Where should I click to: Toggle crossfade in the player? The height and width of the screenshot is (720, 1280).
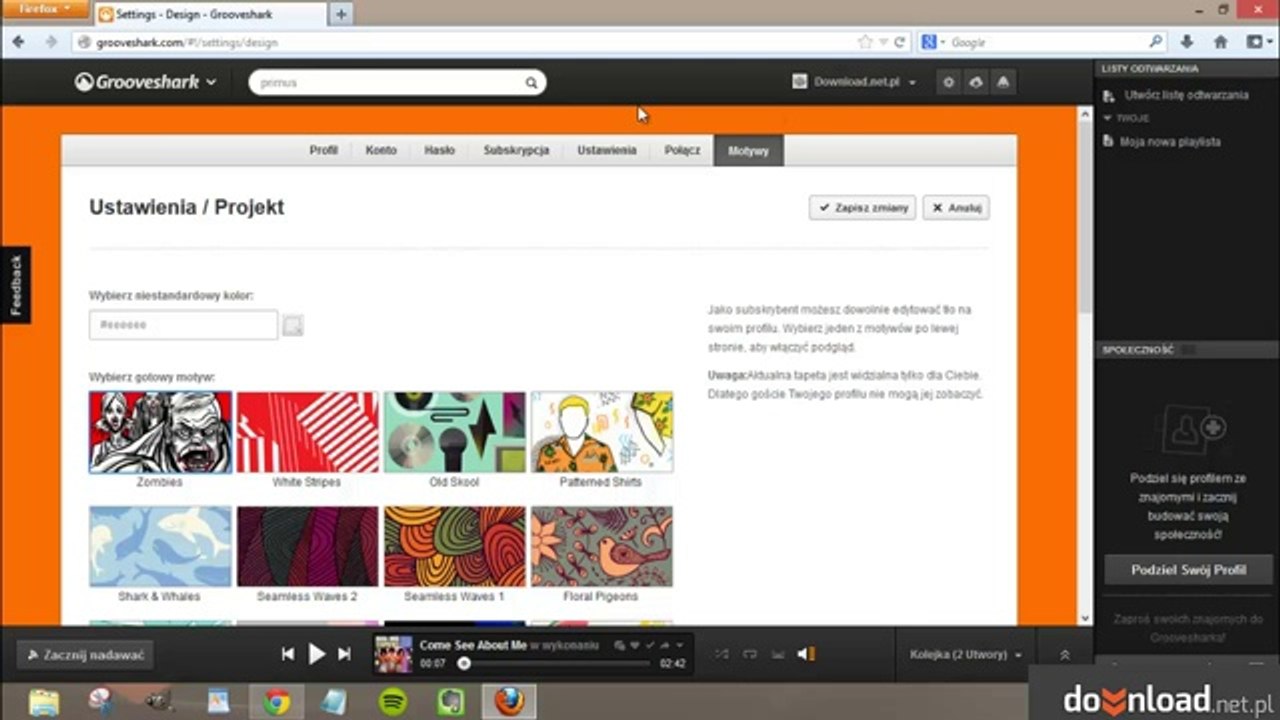[778, 654]
